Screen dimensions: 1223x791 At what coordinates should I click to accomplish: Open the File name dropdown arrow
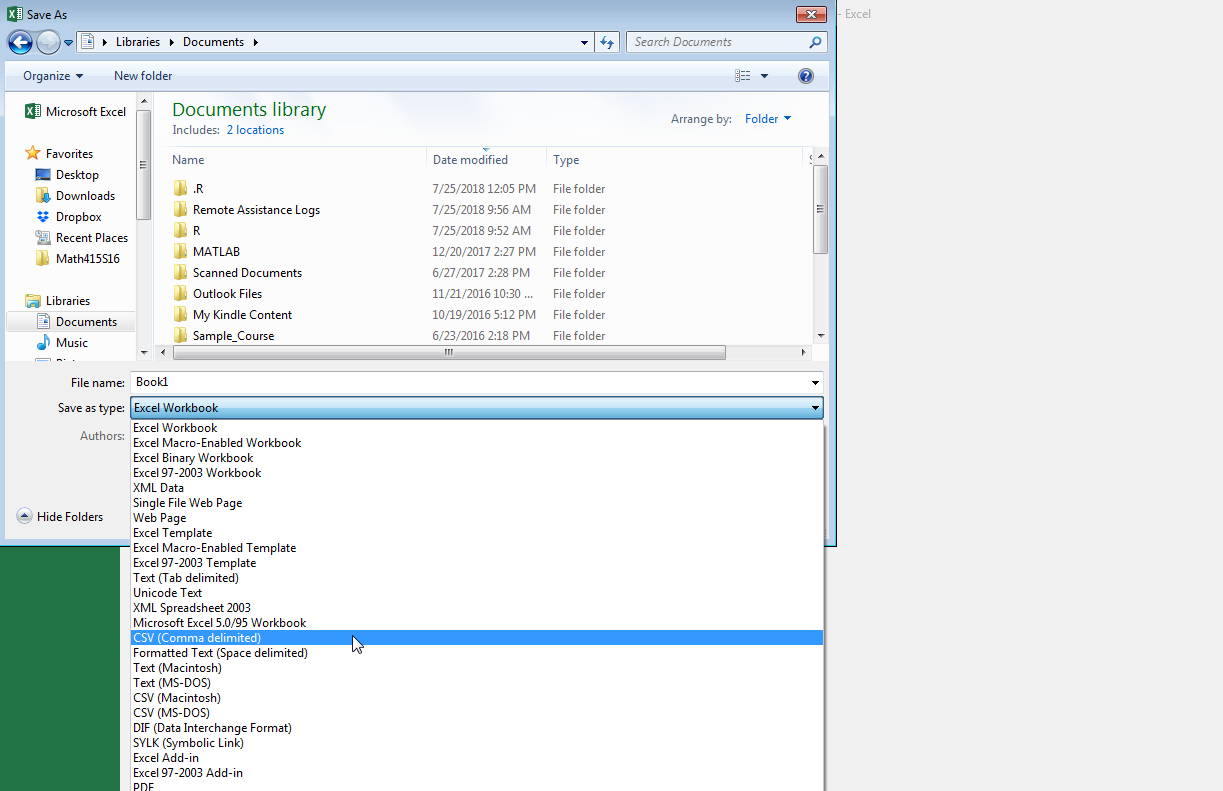(x=816, y=383)
